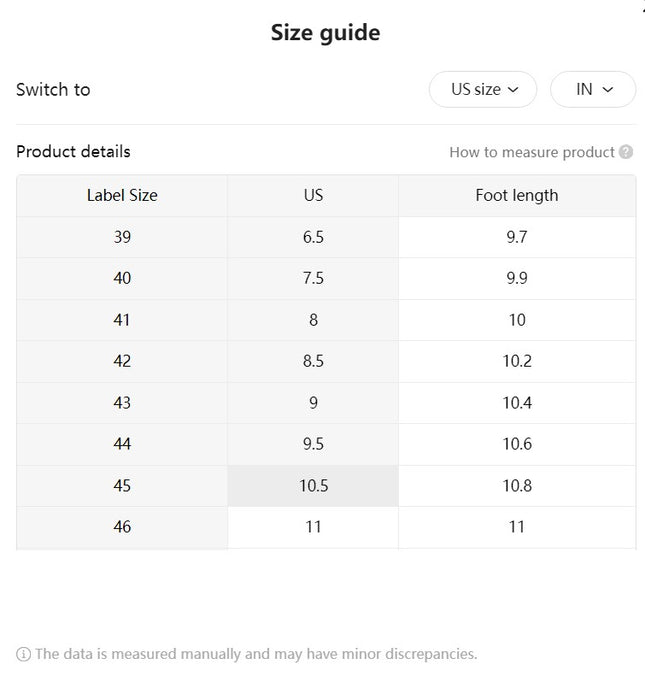
Task: Open the IN unit dropdown
Action: (x=593, y=90)
